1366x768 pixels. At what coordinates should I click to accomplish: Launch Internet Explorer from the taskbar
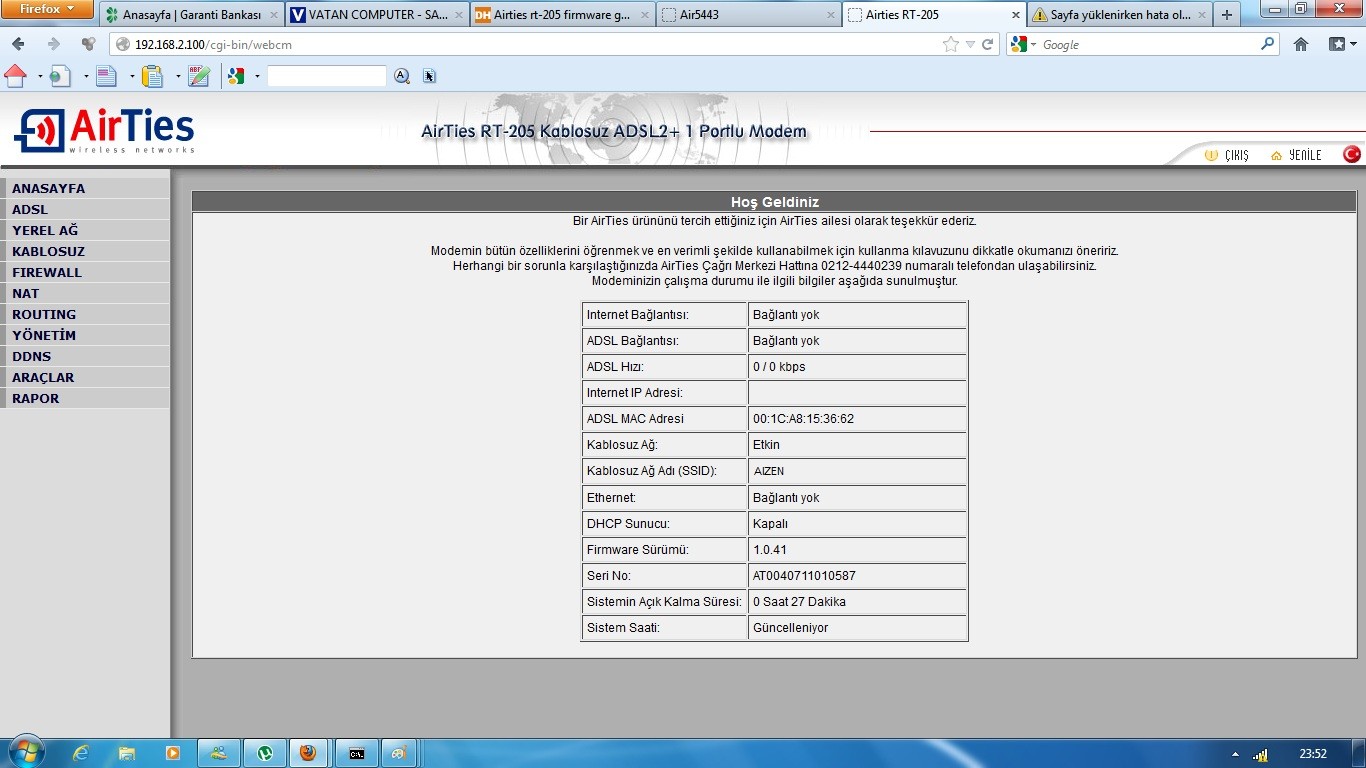click(x=81, y=753)
